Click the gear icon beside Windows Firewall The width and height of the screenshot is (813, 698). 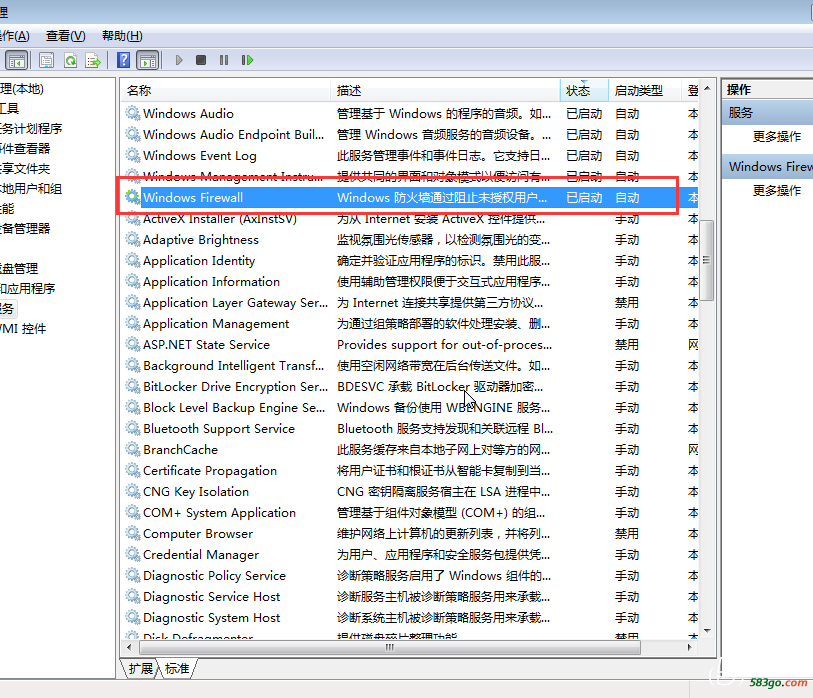point(133,197)
